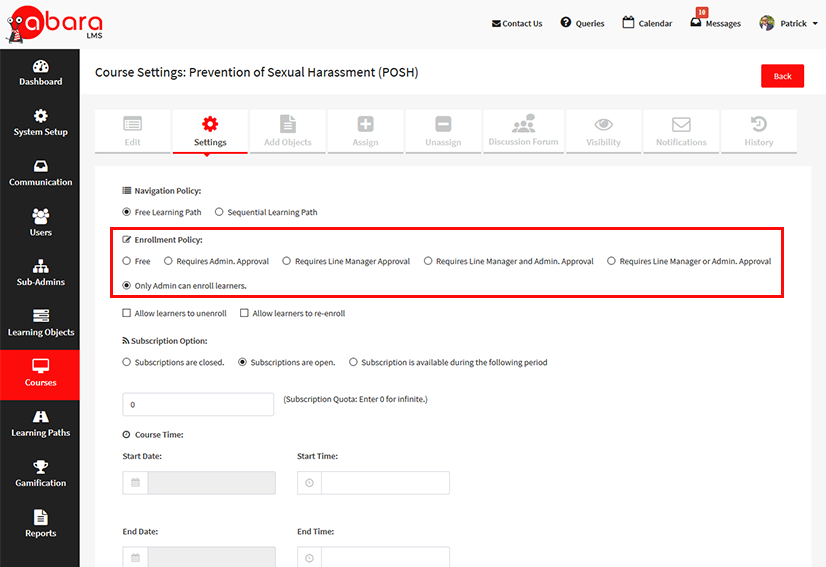
Task: Click the Course Time clock icon
Action: (126, 435)
